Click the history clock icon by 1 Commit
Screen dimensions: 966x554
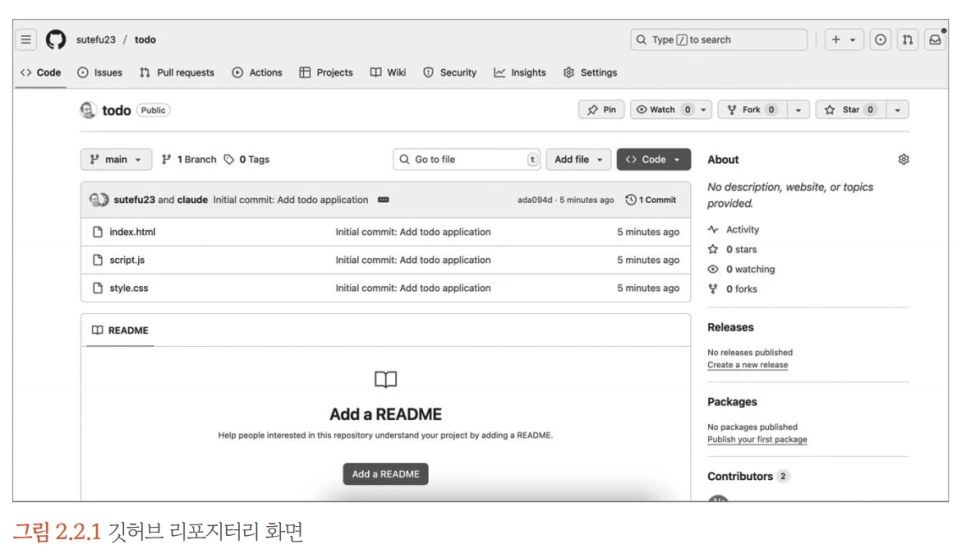click(630, 200)
